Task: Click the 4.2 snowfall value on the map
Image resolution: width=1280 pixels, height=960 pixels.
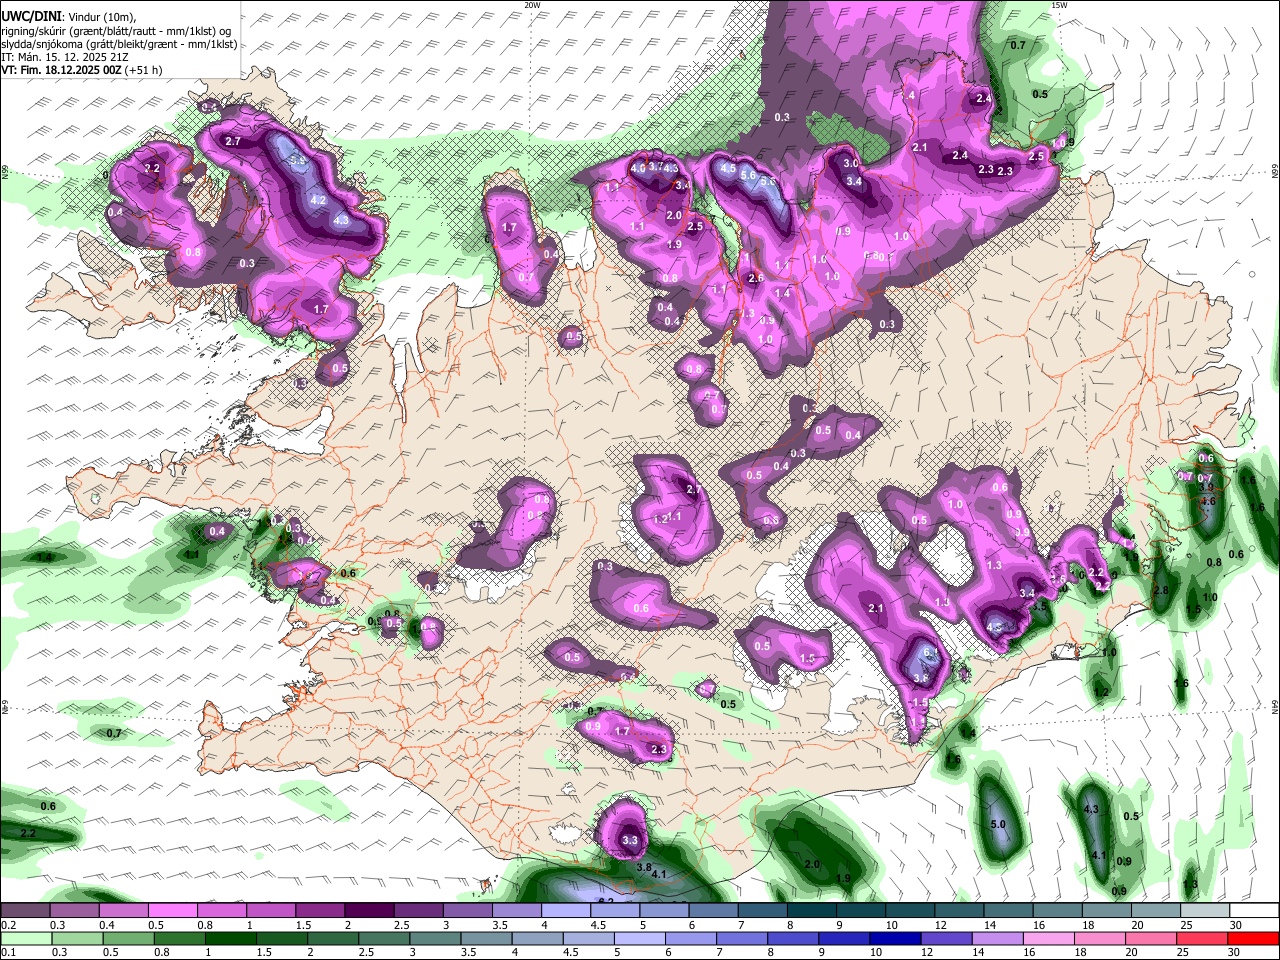Action: pos(319,200)
